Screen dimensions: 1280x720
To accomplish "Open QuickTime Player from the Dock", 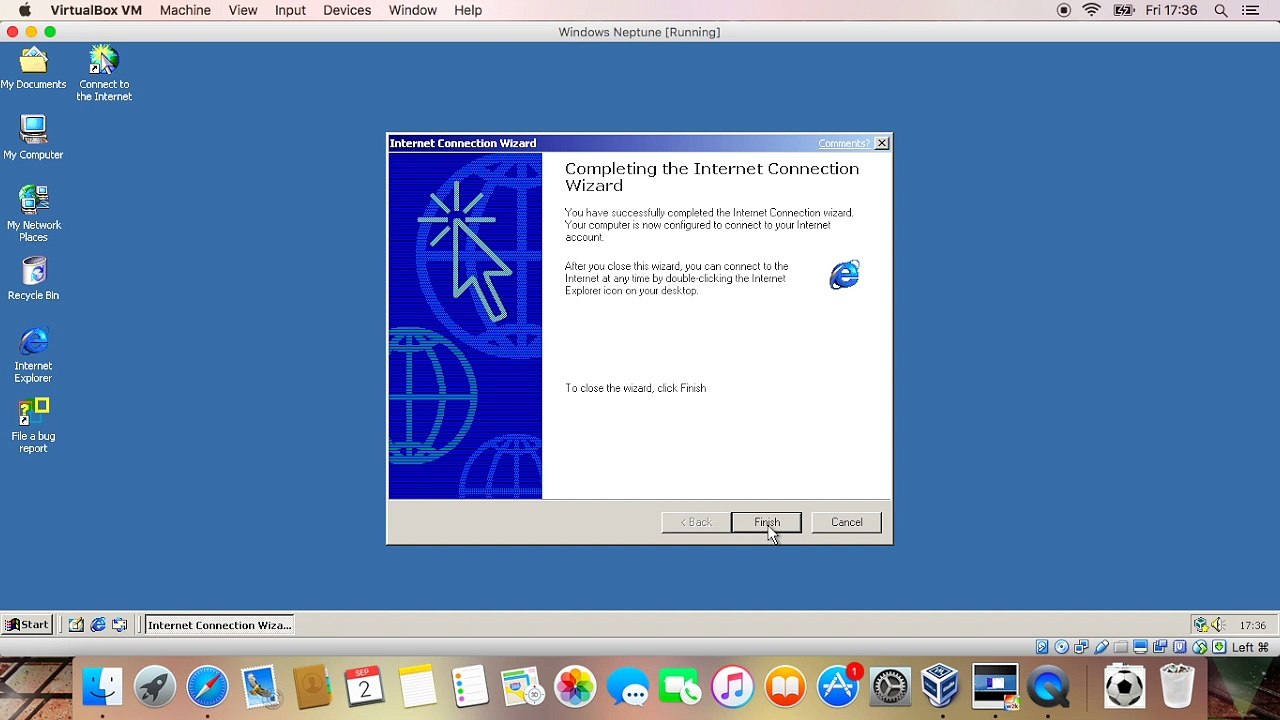I will tap(1048, 688).
